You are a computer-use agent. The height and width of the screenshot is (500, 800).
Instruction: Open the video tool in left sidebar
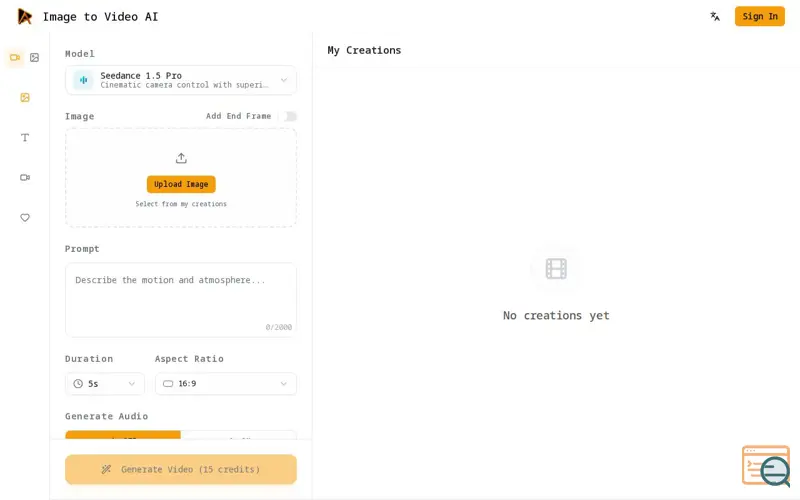[x=24, y=178]
